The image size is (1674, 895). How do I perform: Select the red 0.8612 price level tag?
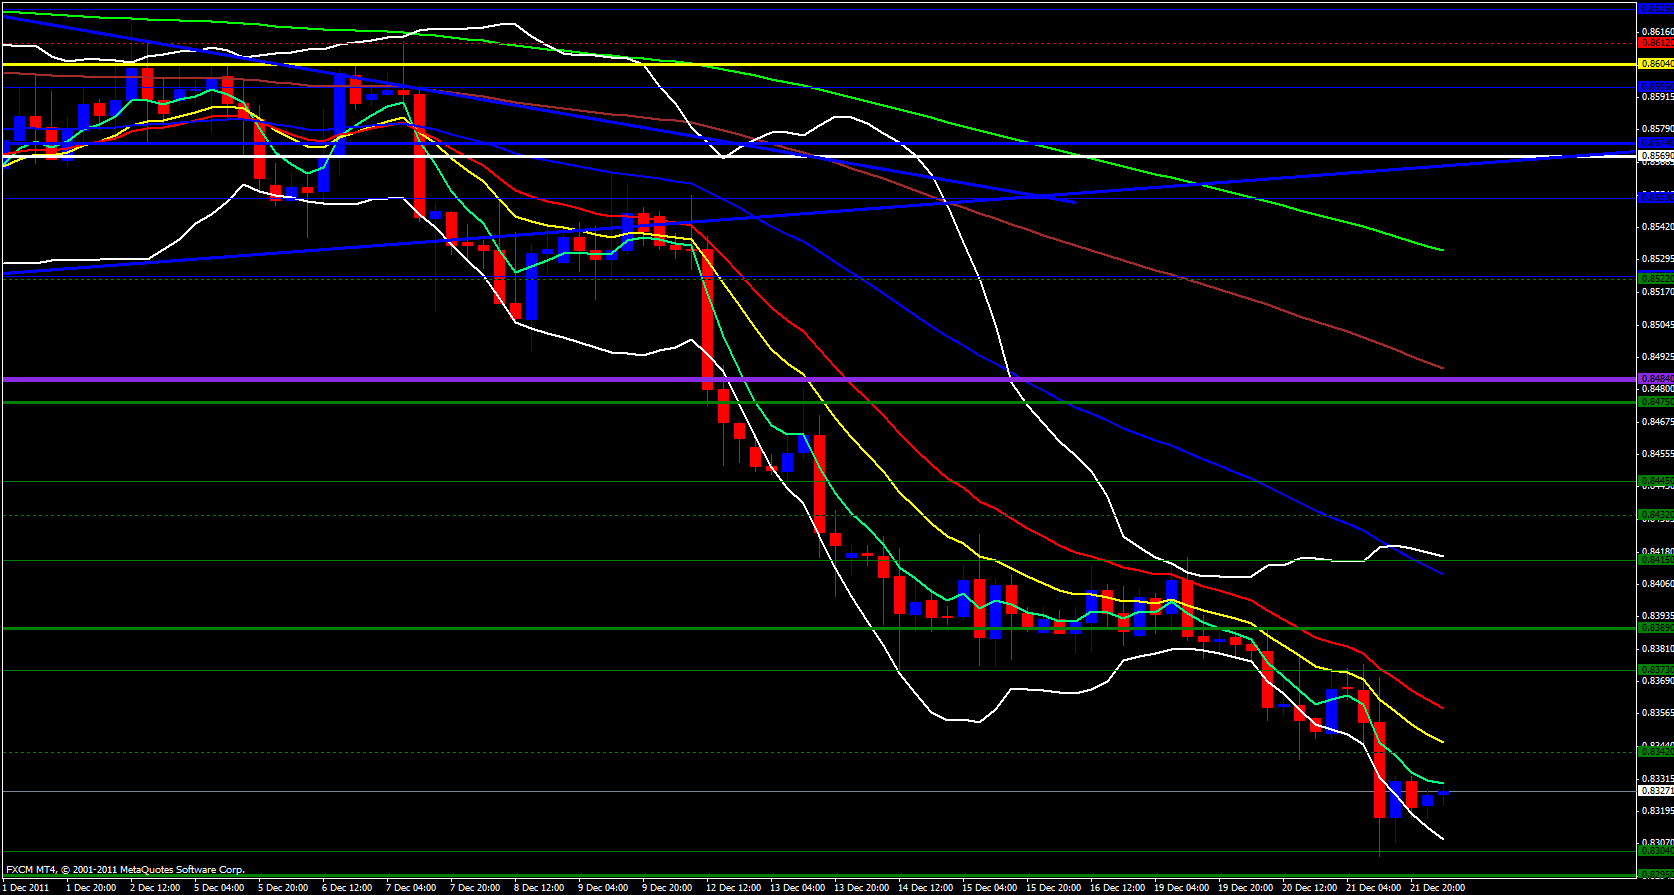click(x=1655, y=43)
